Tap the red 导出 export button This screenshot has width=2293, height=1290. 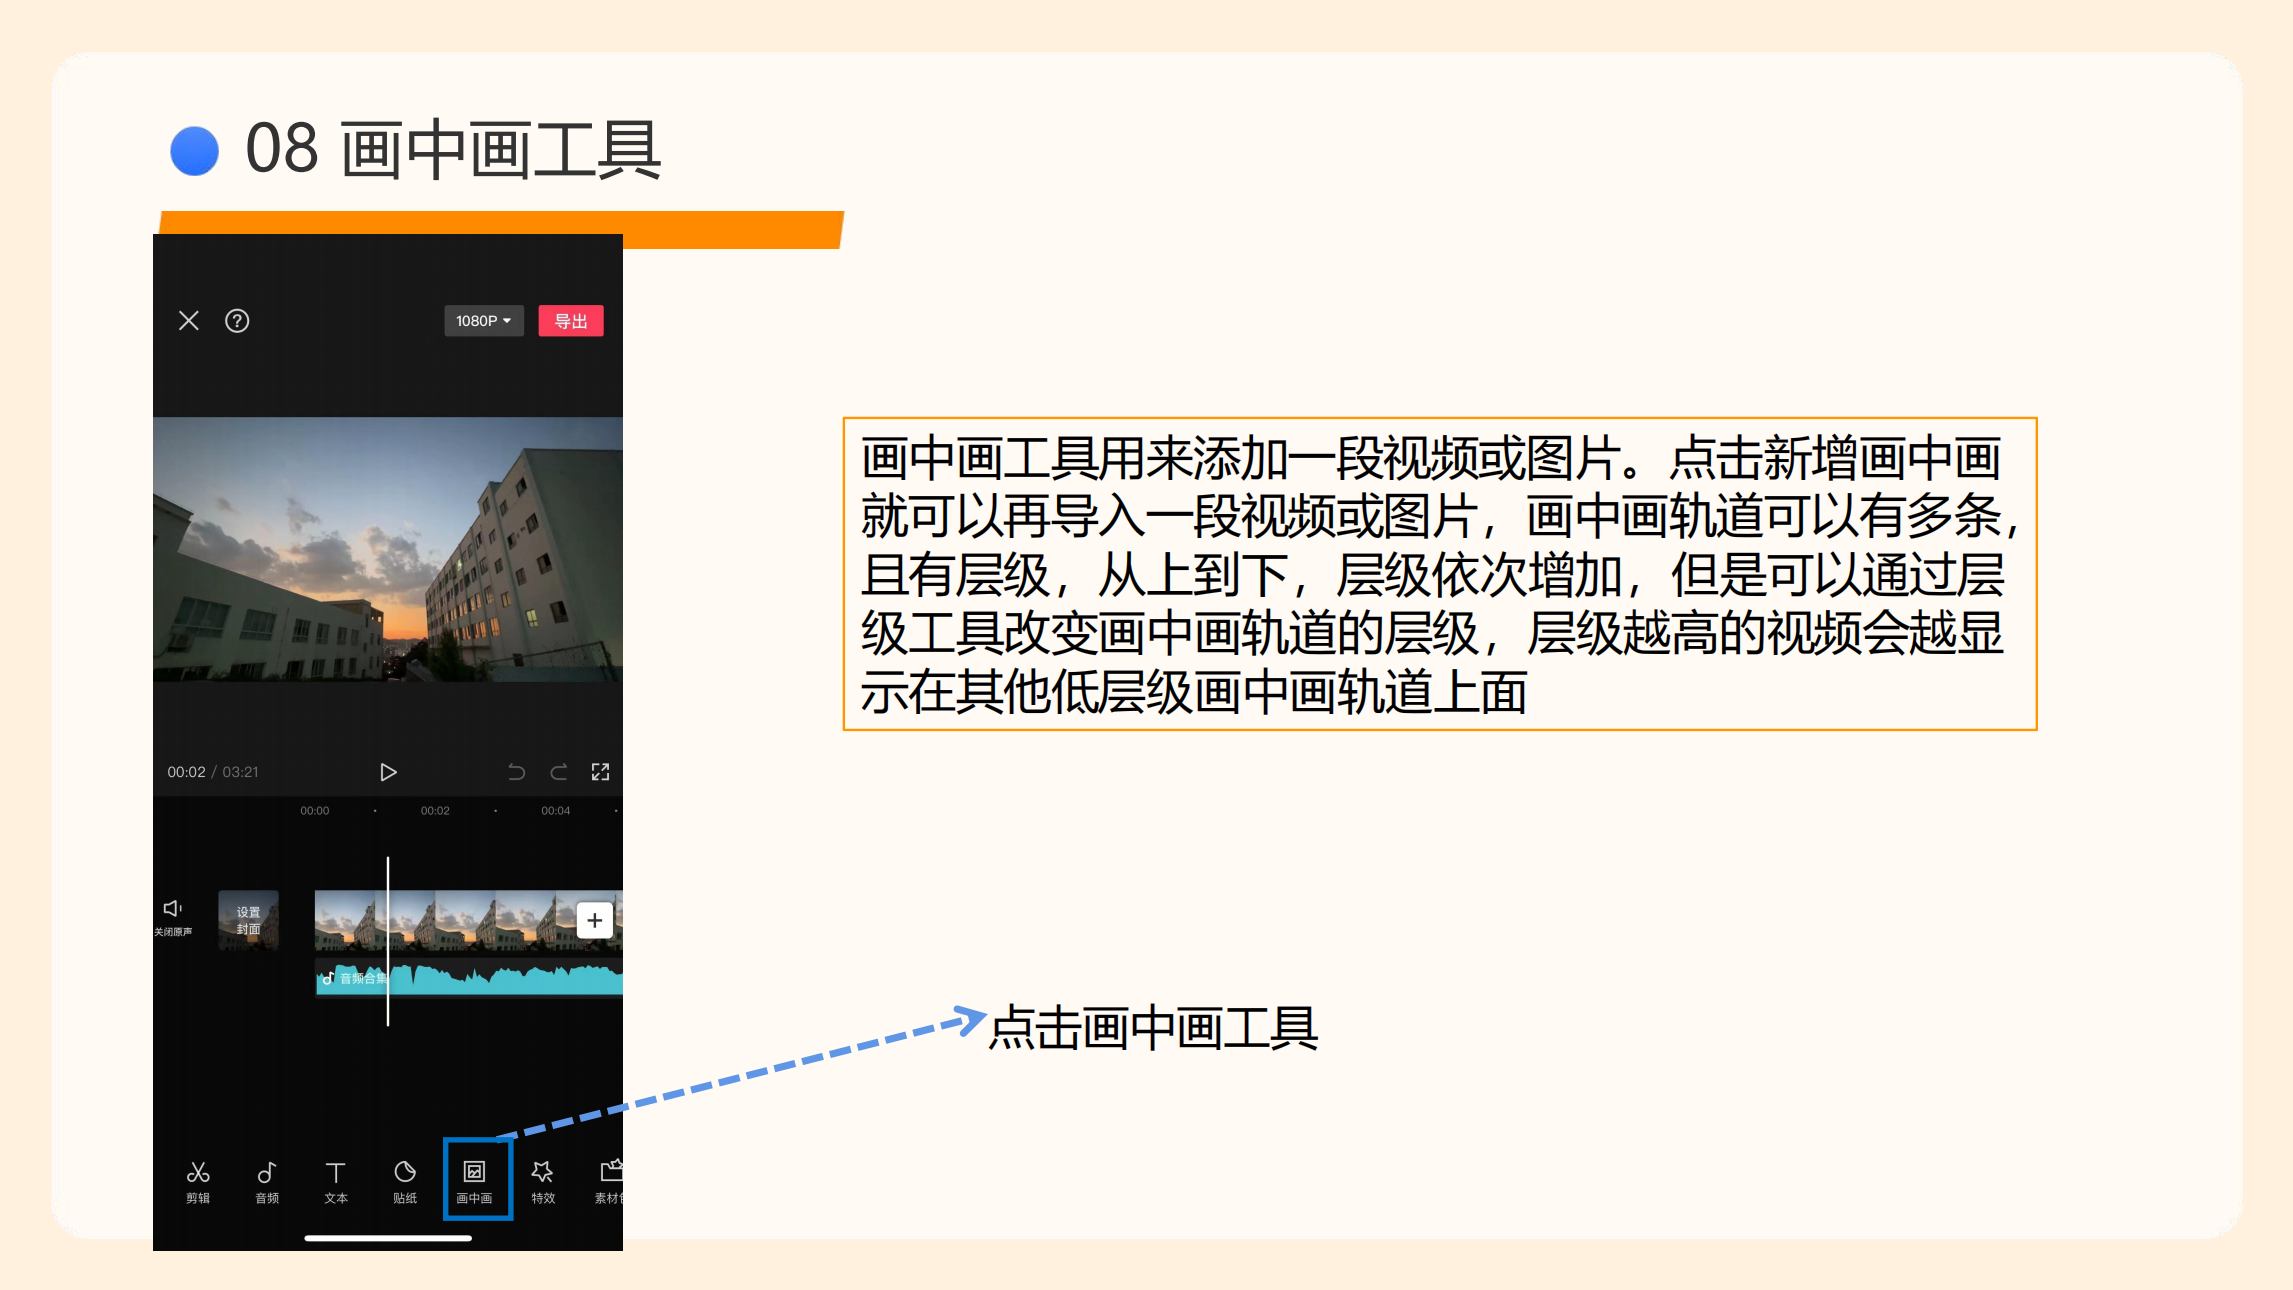click(571, 321)
